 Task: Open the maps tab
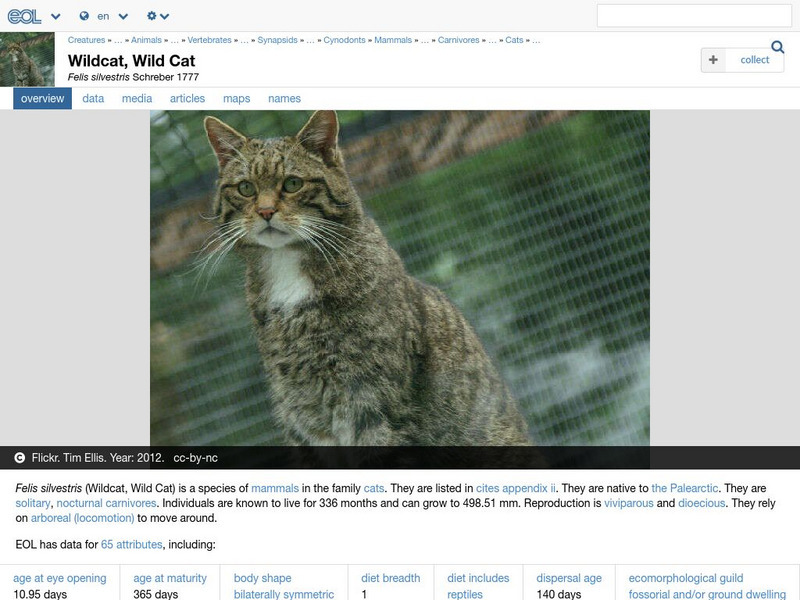(x=239, y=98)
